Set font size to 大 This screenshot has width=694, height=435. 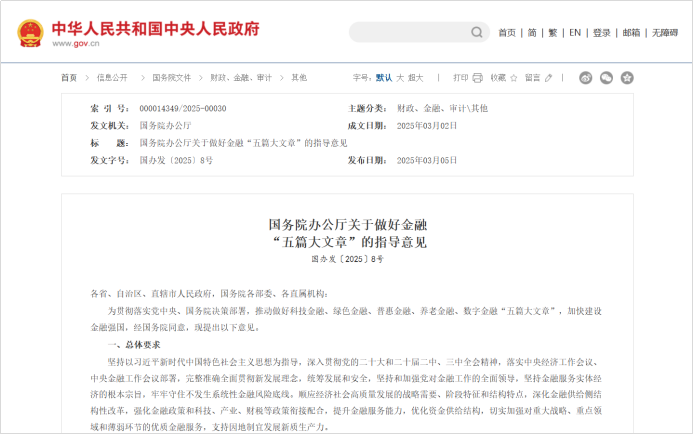point(400,78)
